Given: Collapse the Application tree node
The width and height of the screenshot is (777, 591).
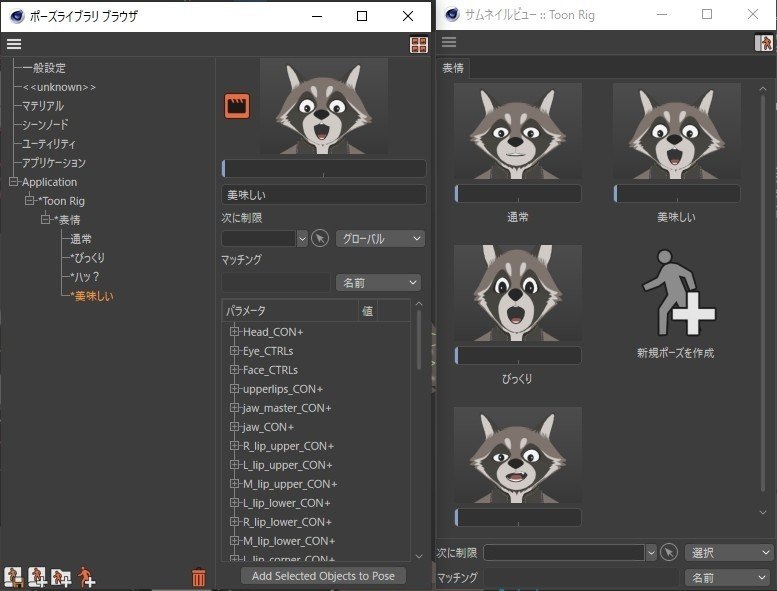Looking at the screenshot, I should tap(13, 182).
